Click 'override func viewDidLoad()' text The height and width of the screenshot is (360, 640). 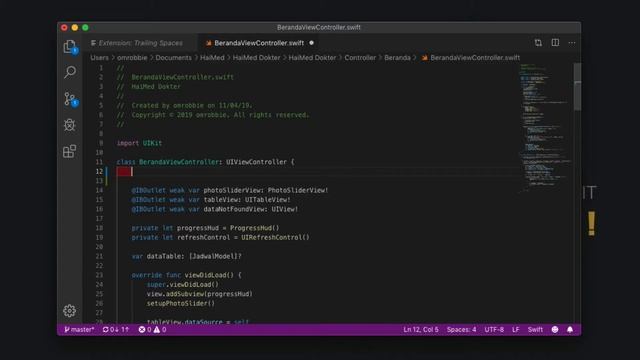tap(182, 275)
